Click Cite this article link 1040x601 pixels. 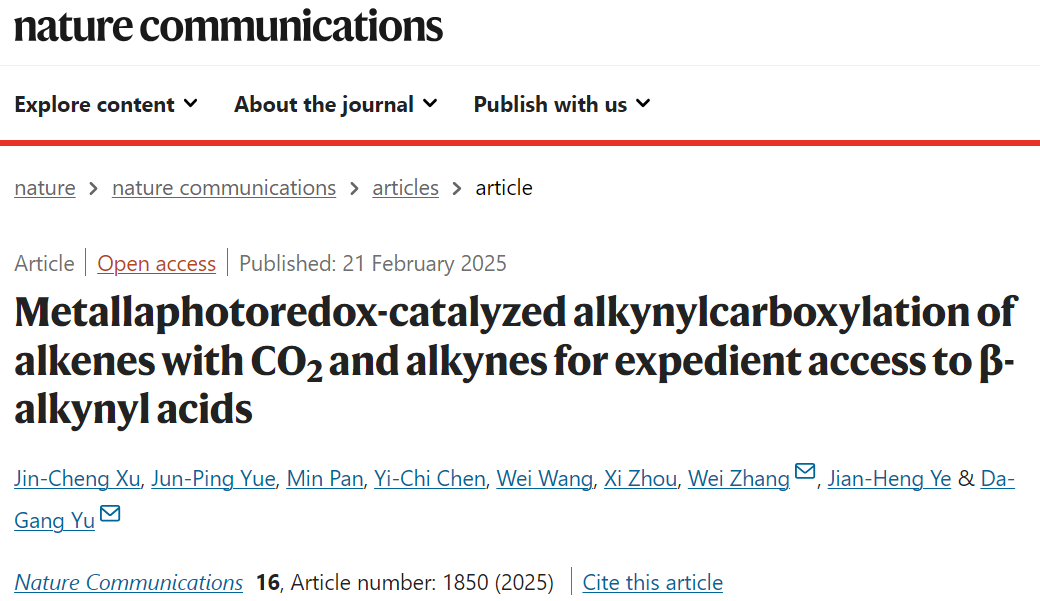coord(653,582)
